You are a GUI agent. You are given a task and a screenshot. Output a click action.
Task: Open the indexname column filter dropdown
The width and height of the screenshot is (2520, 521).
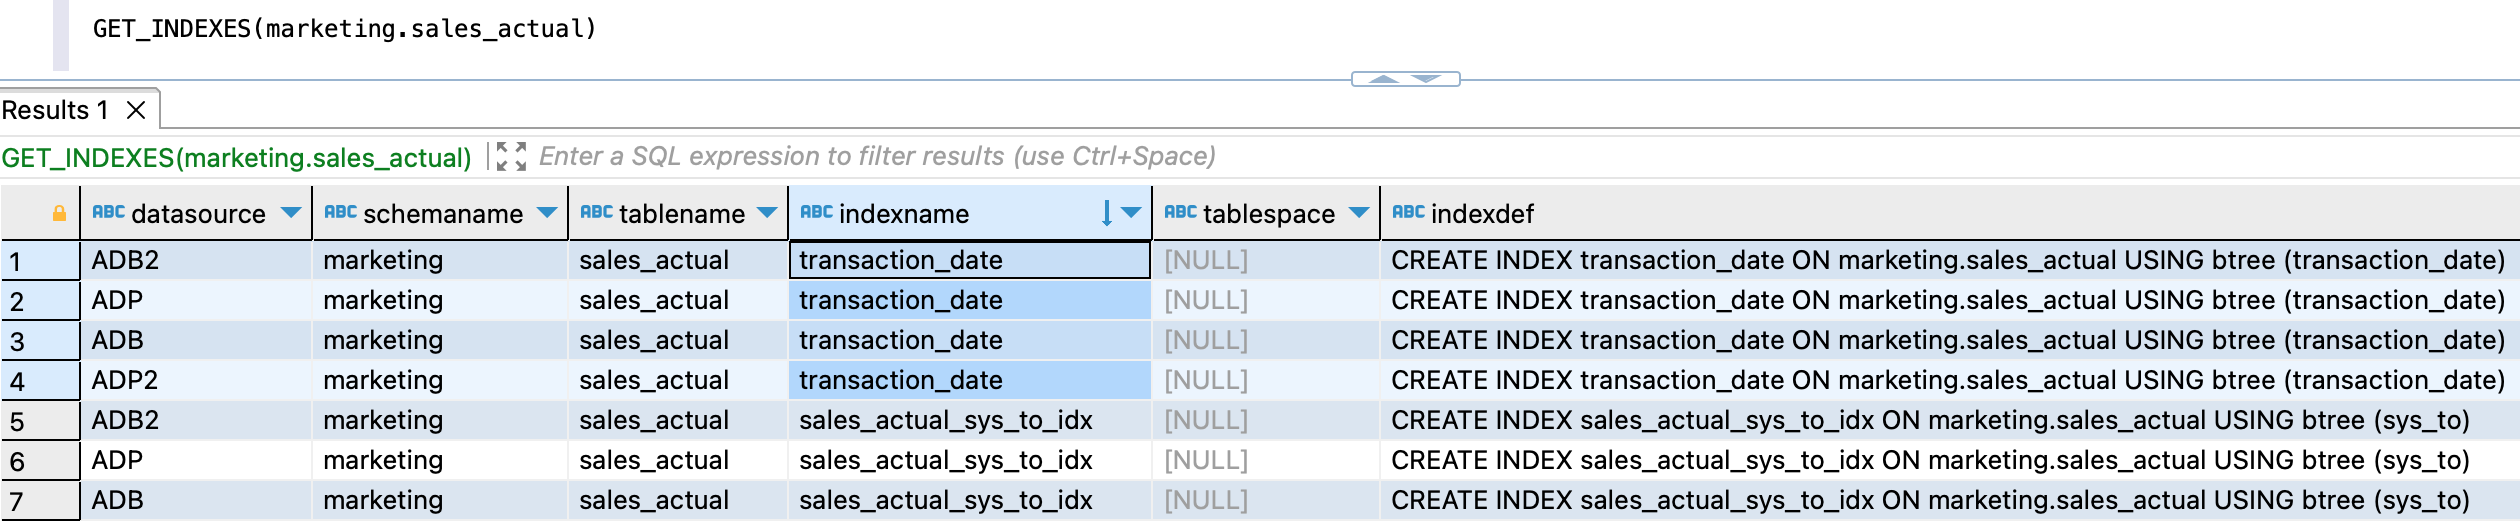click(x=1131, y=213)
